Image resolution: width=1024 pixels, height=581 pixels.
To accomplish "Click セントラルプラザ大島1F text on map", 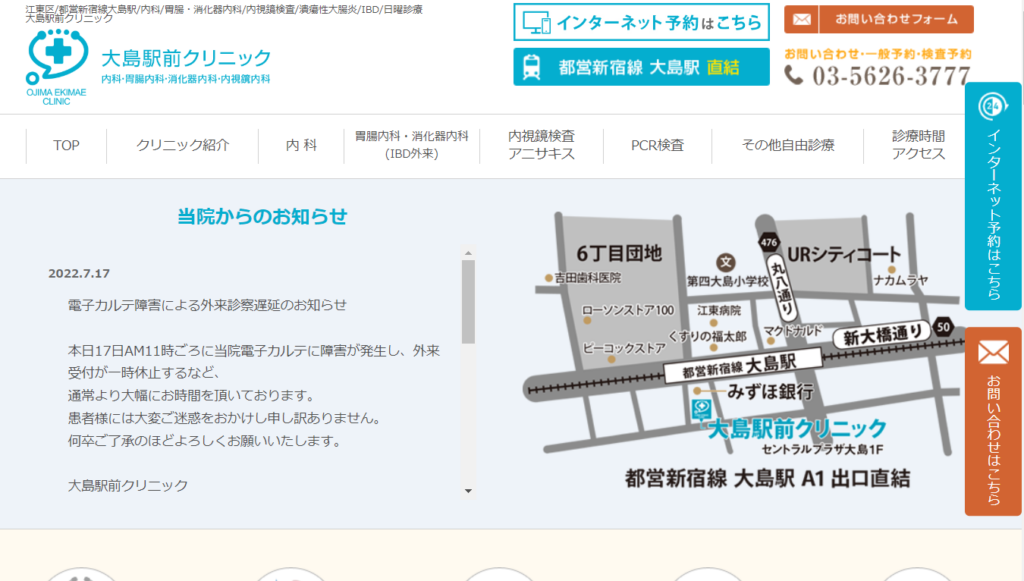I will [822, 449].
